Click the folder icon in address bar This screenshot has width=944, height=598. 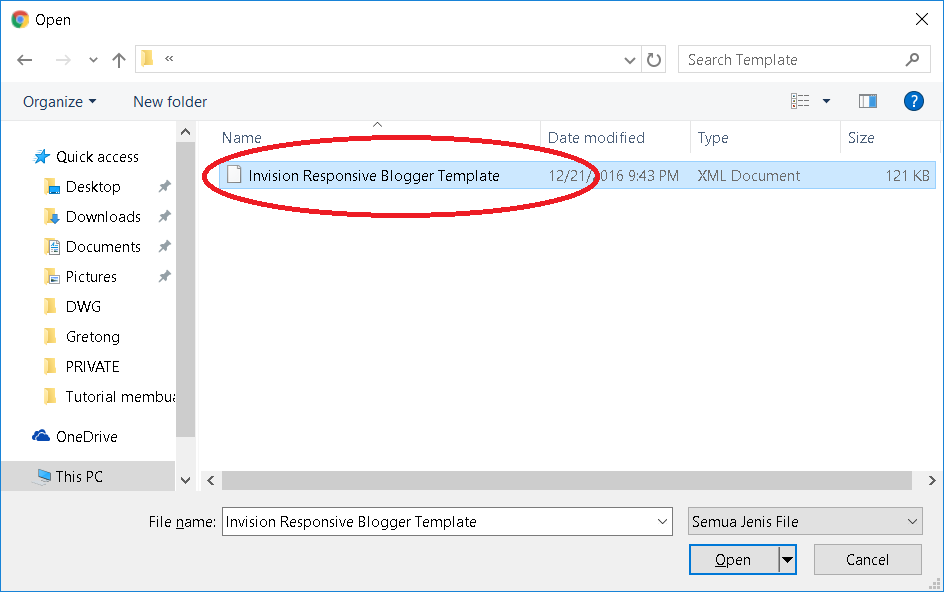tap(147, 58)
